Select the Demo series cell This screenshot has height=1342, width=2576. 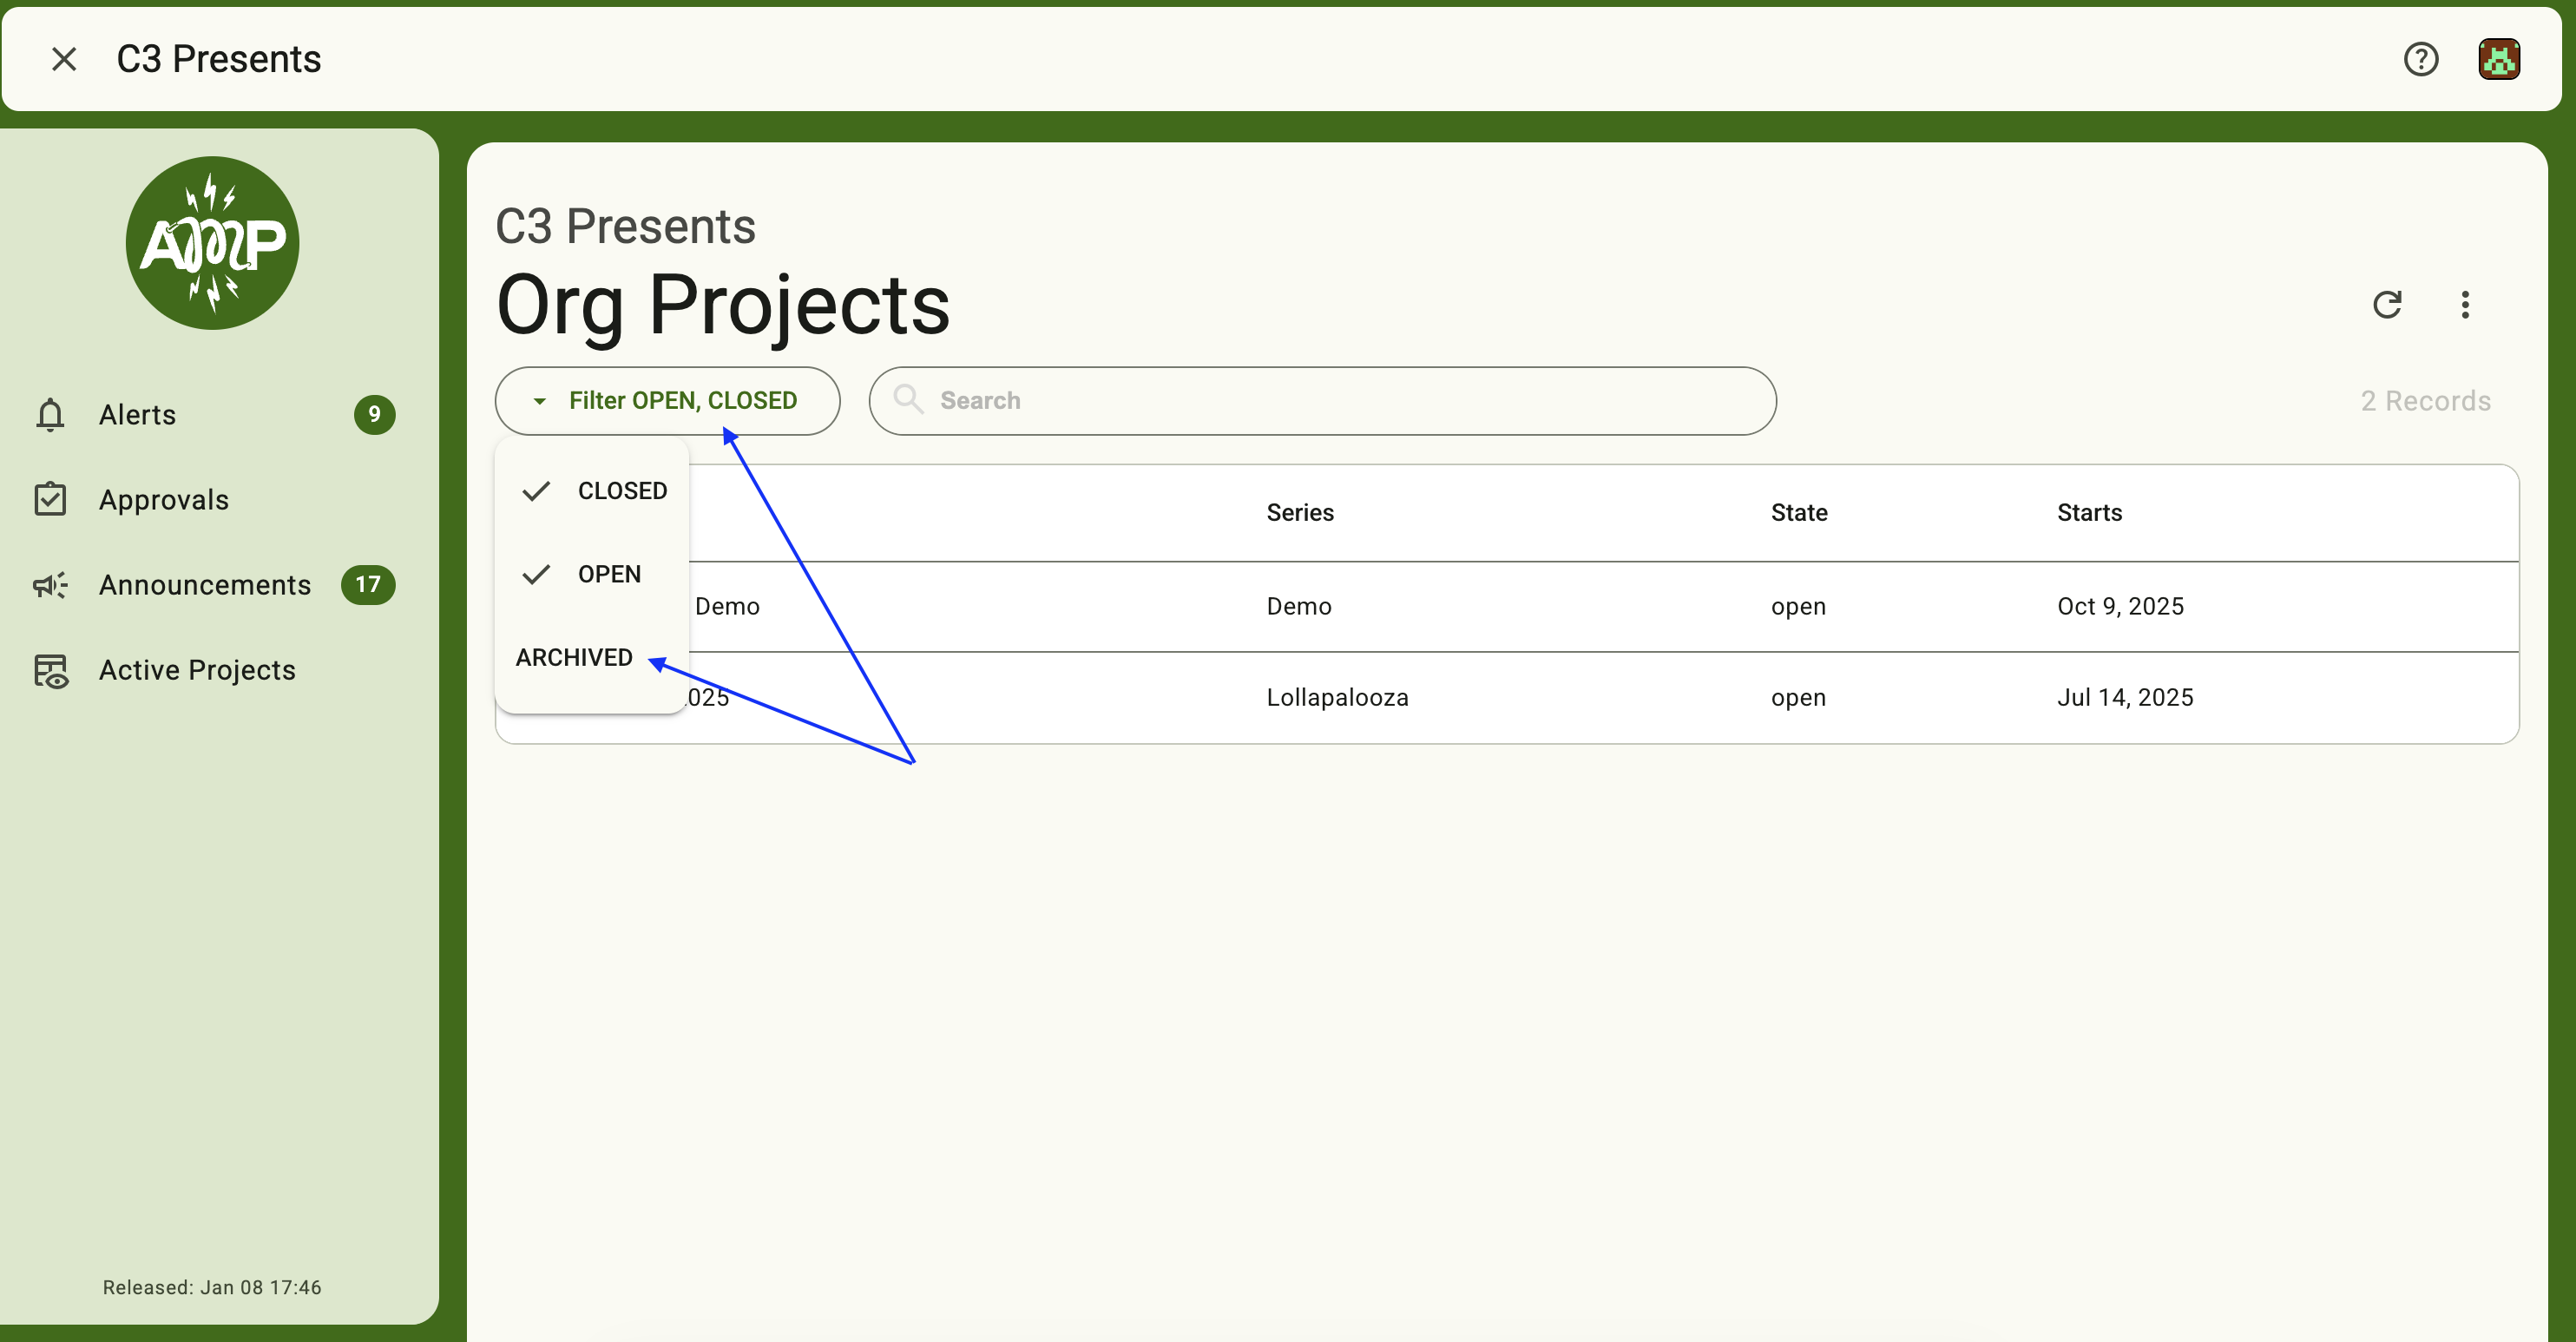(x=1298, y=606)
